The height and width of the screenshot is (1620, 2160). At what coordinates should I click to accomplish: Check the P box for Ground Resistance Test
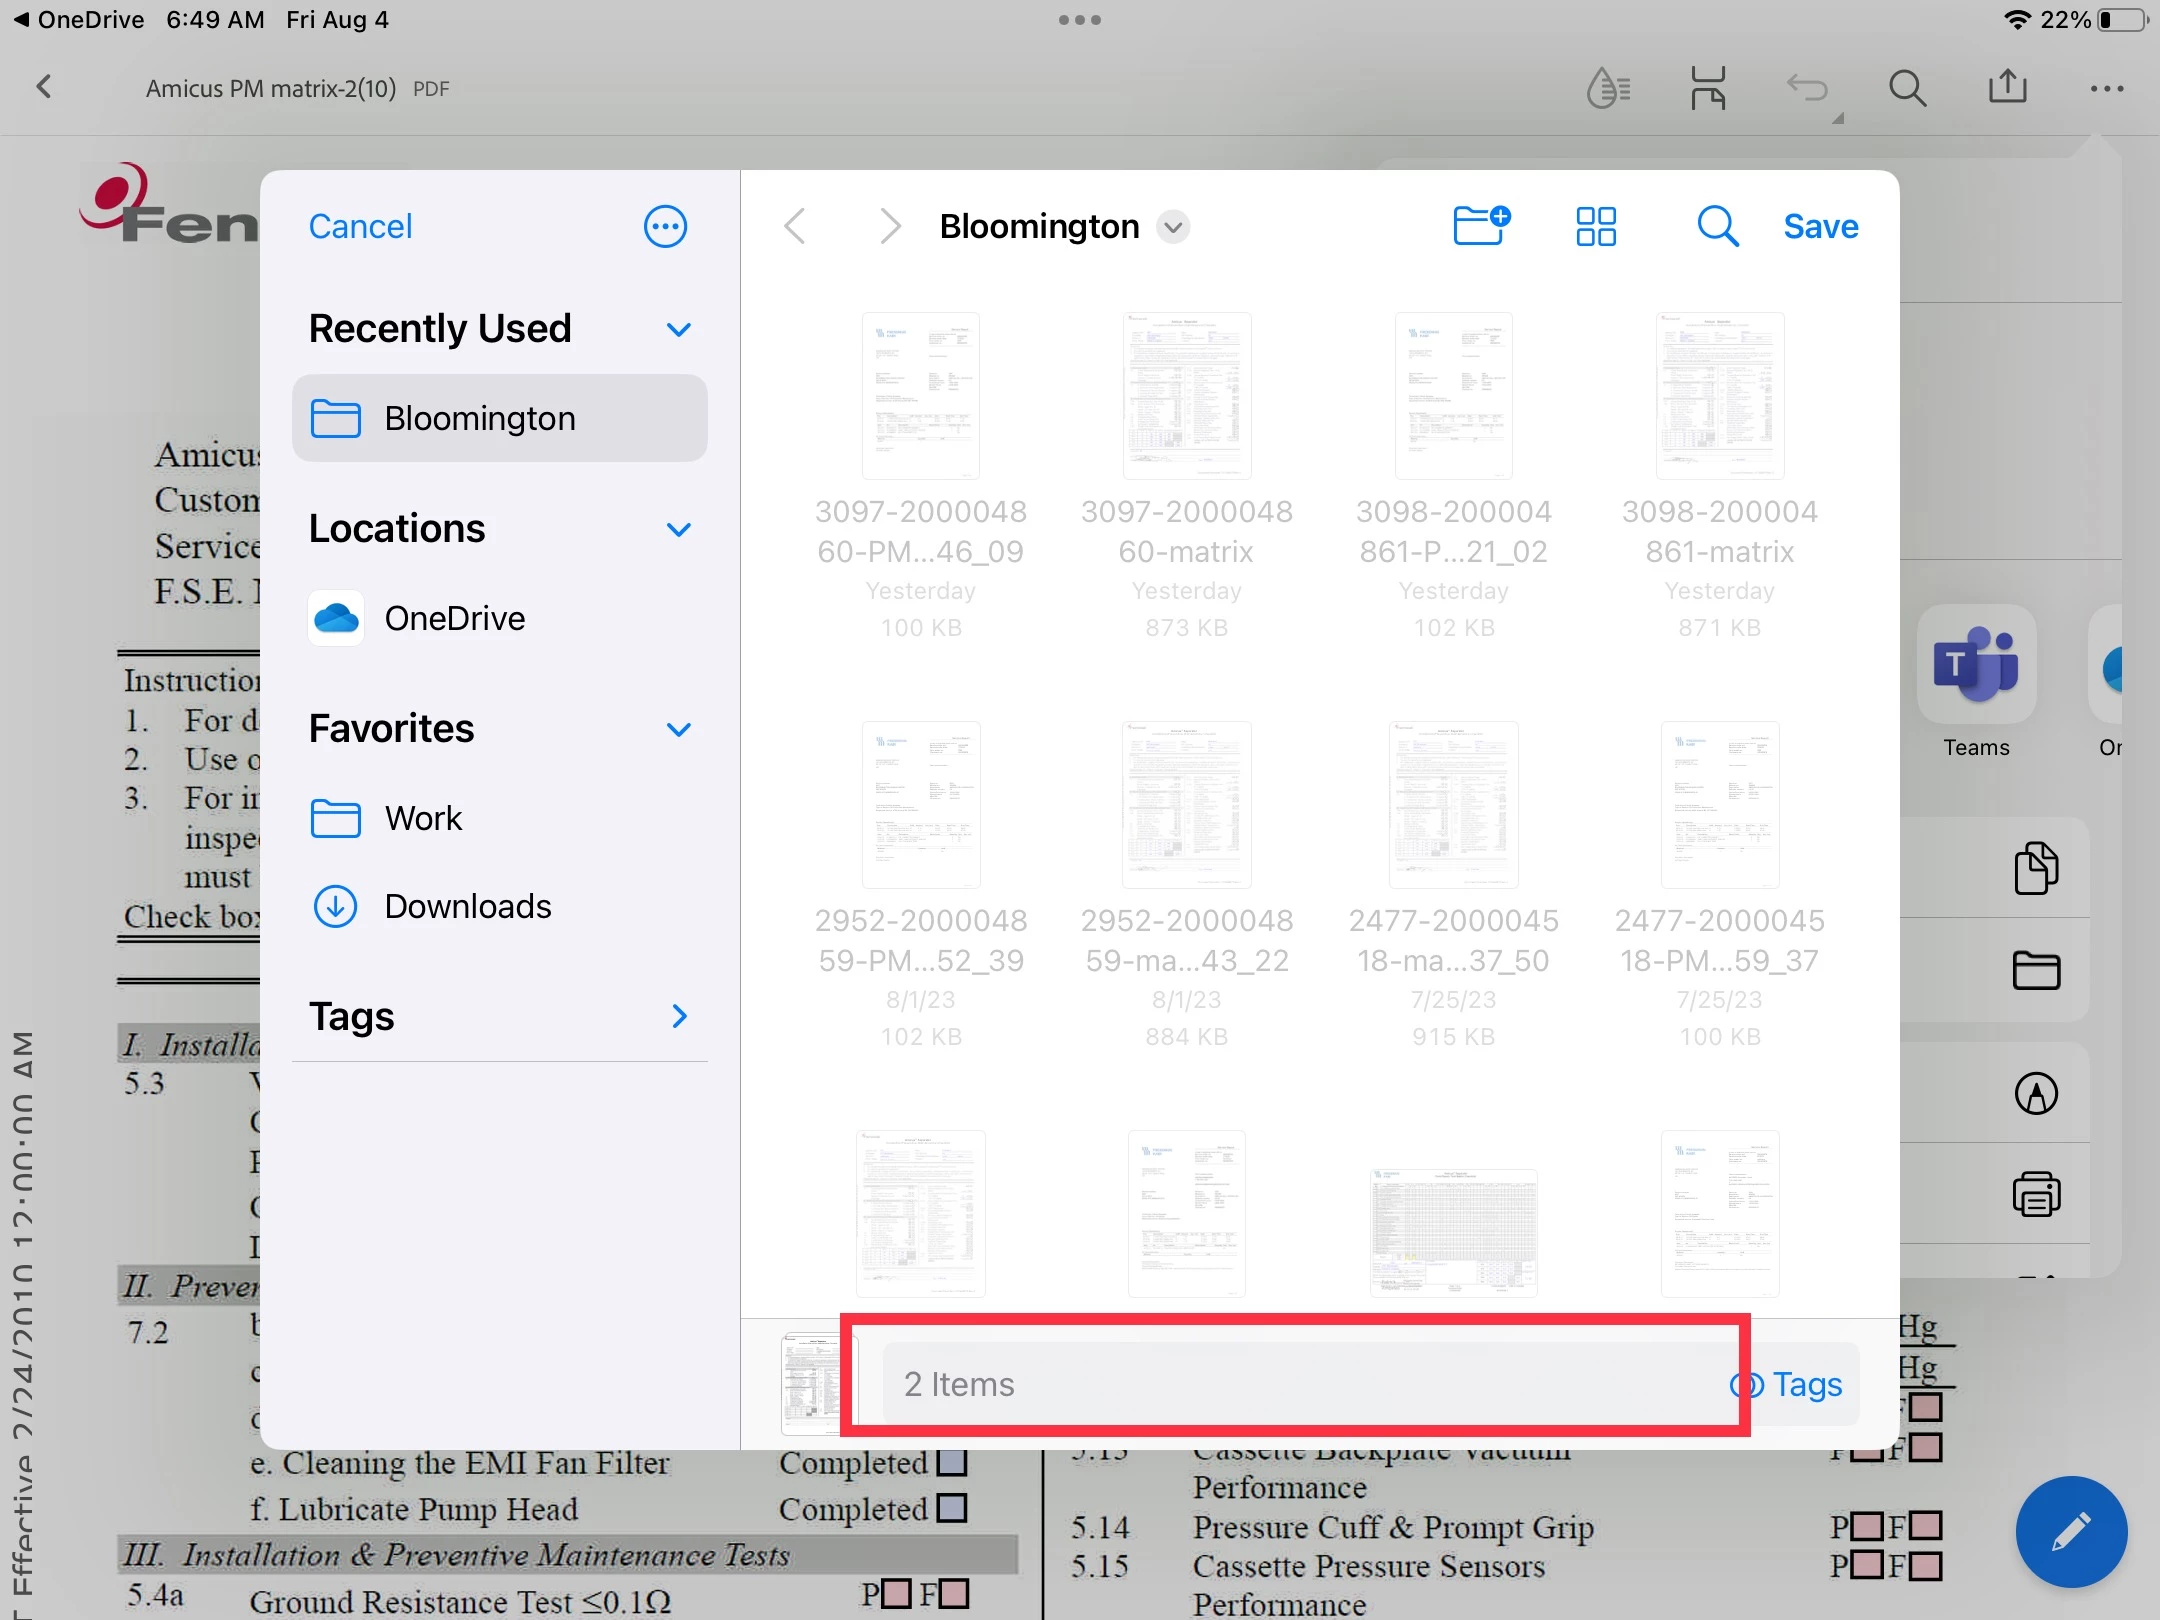coord(896,1593)
